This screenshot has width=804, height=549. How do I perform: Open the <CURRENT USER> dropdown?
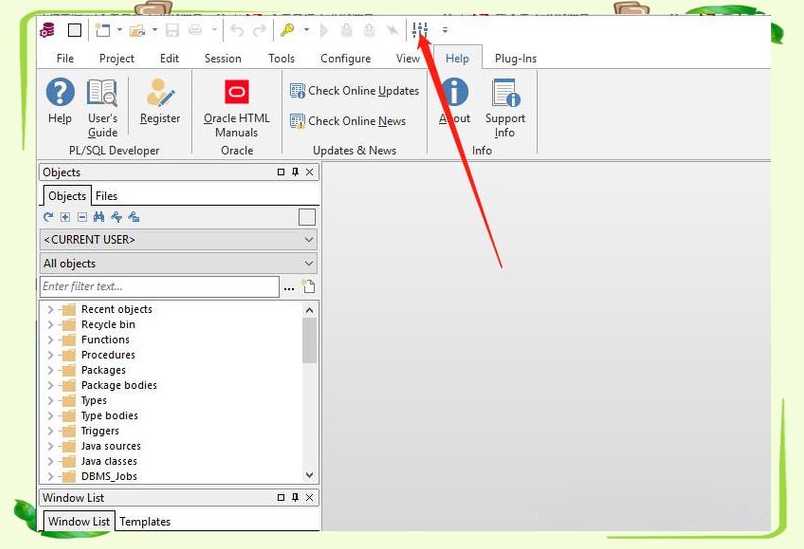pyautogui.click(x=178, y=239)
